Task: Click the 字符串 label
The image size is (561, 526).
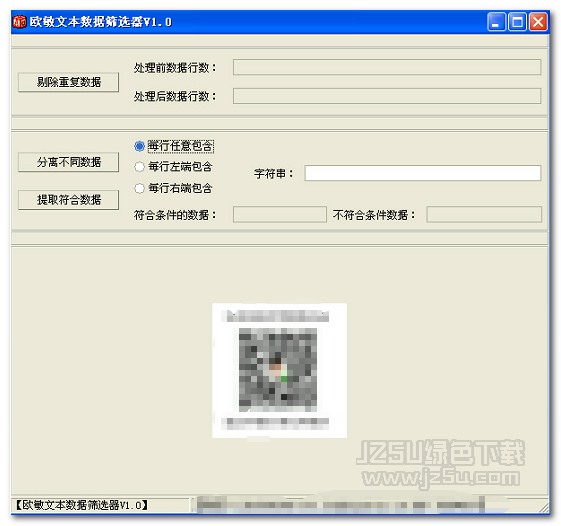Action: [273, 174]
